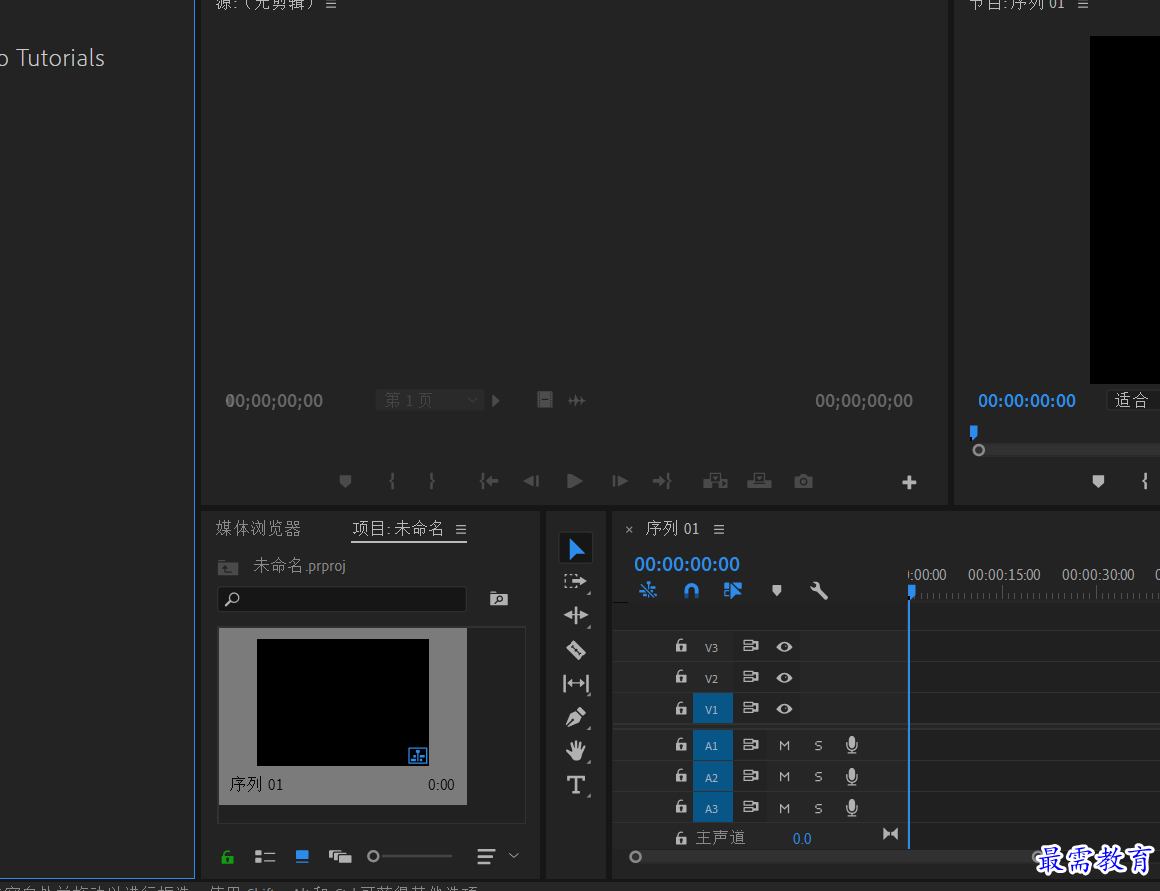Select the Type tool
Screen dimensions: 1160x891
pyautogui.click(x=576, y=784)
